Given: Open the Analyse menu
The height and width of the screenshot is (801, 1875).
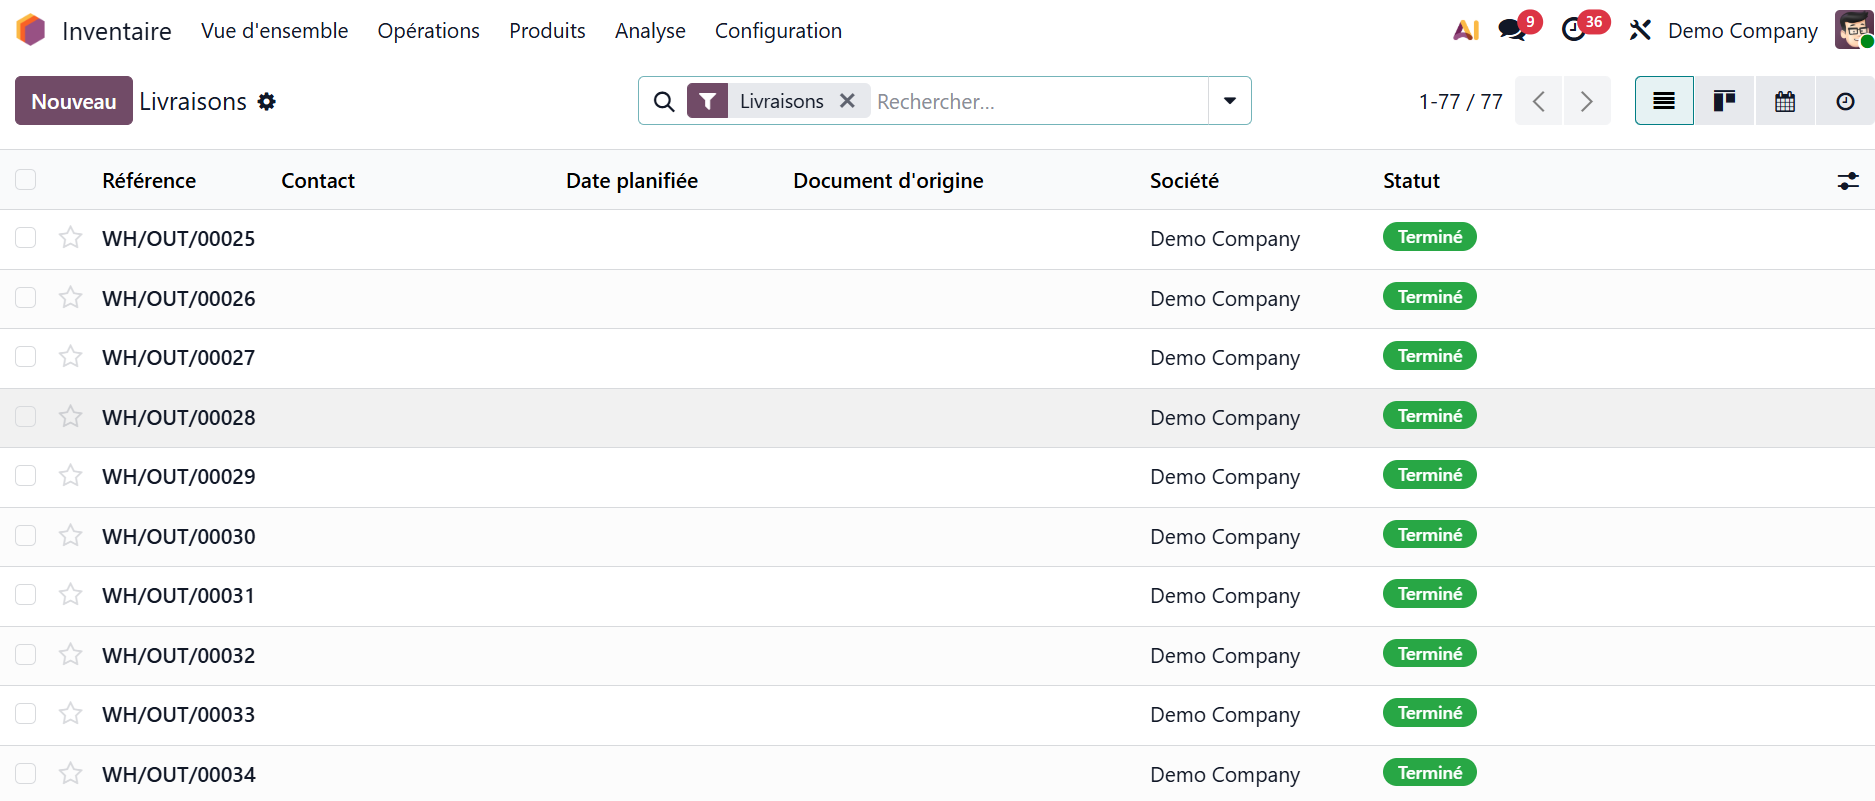Looking at the screenshot, I should (x=650, y=31).
